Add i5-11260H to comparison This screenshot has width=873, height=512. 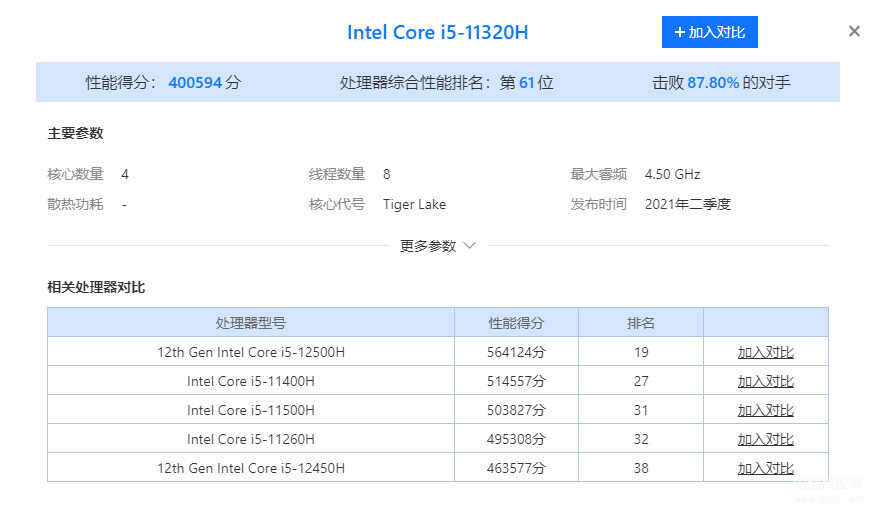(x=766, y=439)
